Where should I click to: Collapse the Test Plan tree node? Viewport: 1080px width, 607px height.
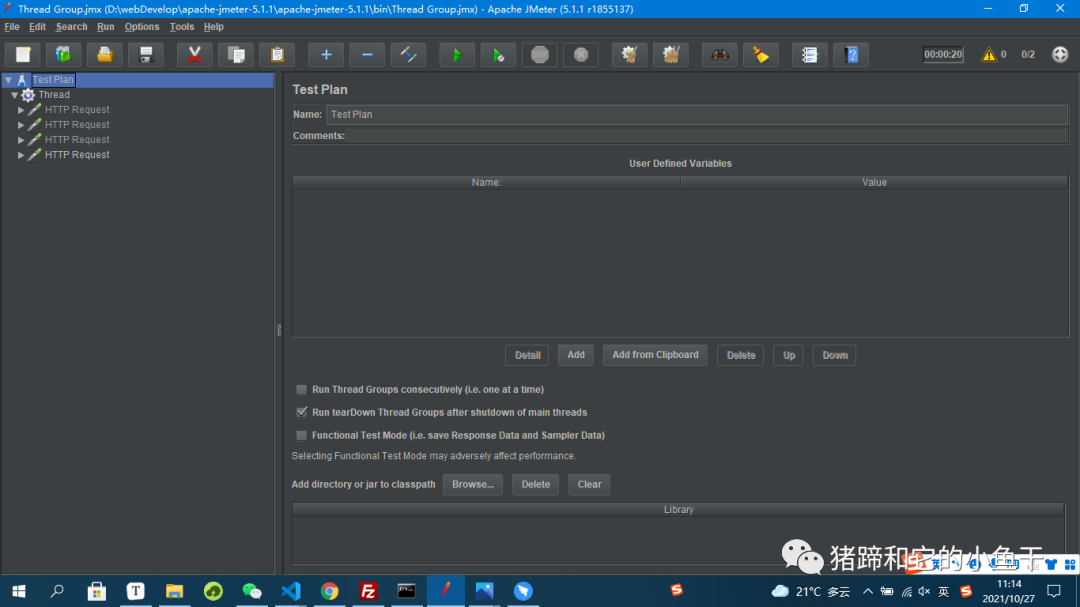pyautogui.click(x=8, y=80)
